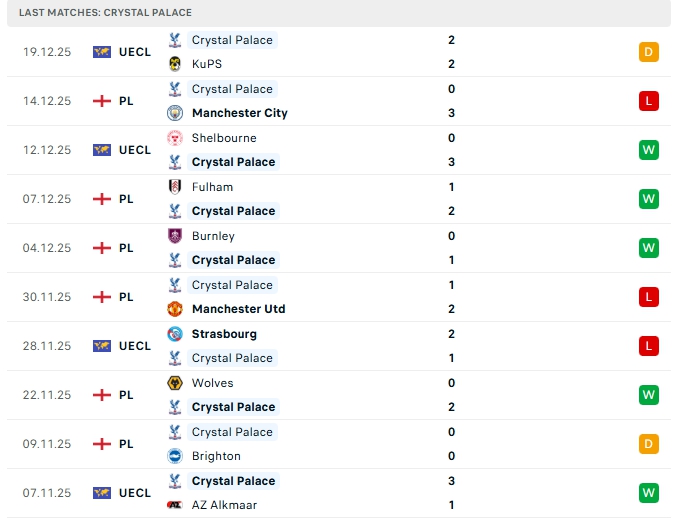Open the UECL competition flag on 19.12.25
The width and height of the screenshot is (679, 518).
[x=102, y=52]
